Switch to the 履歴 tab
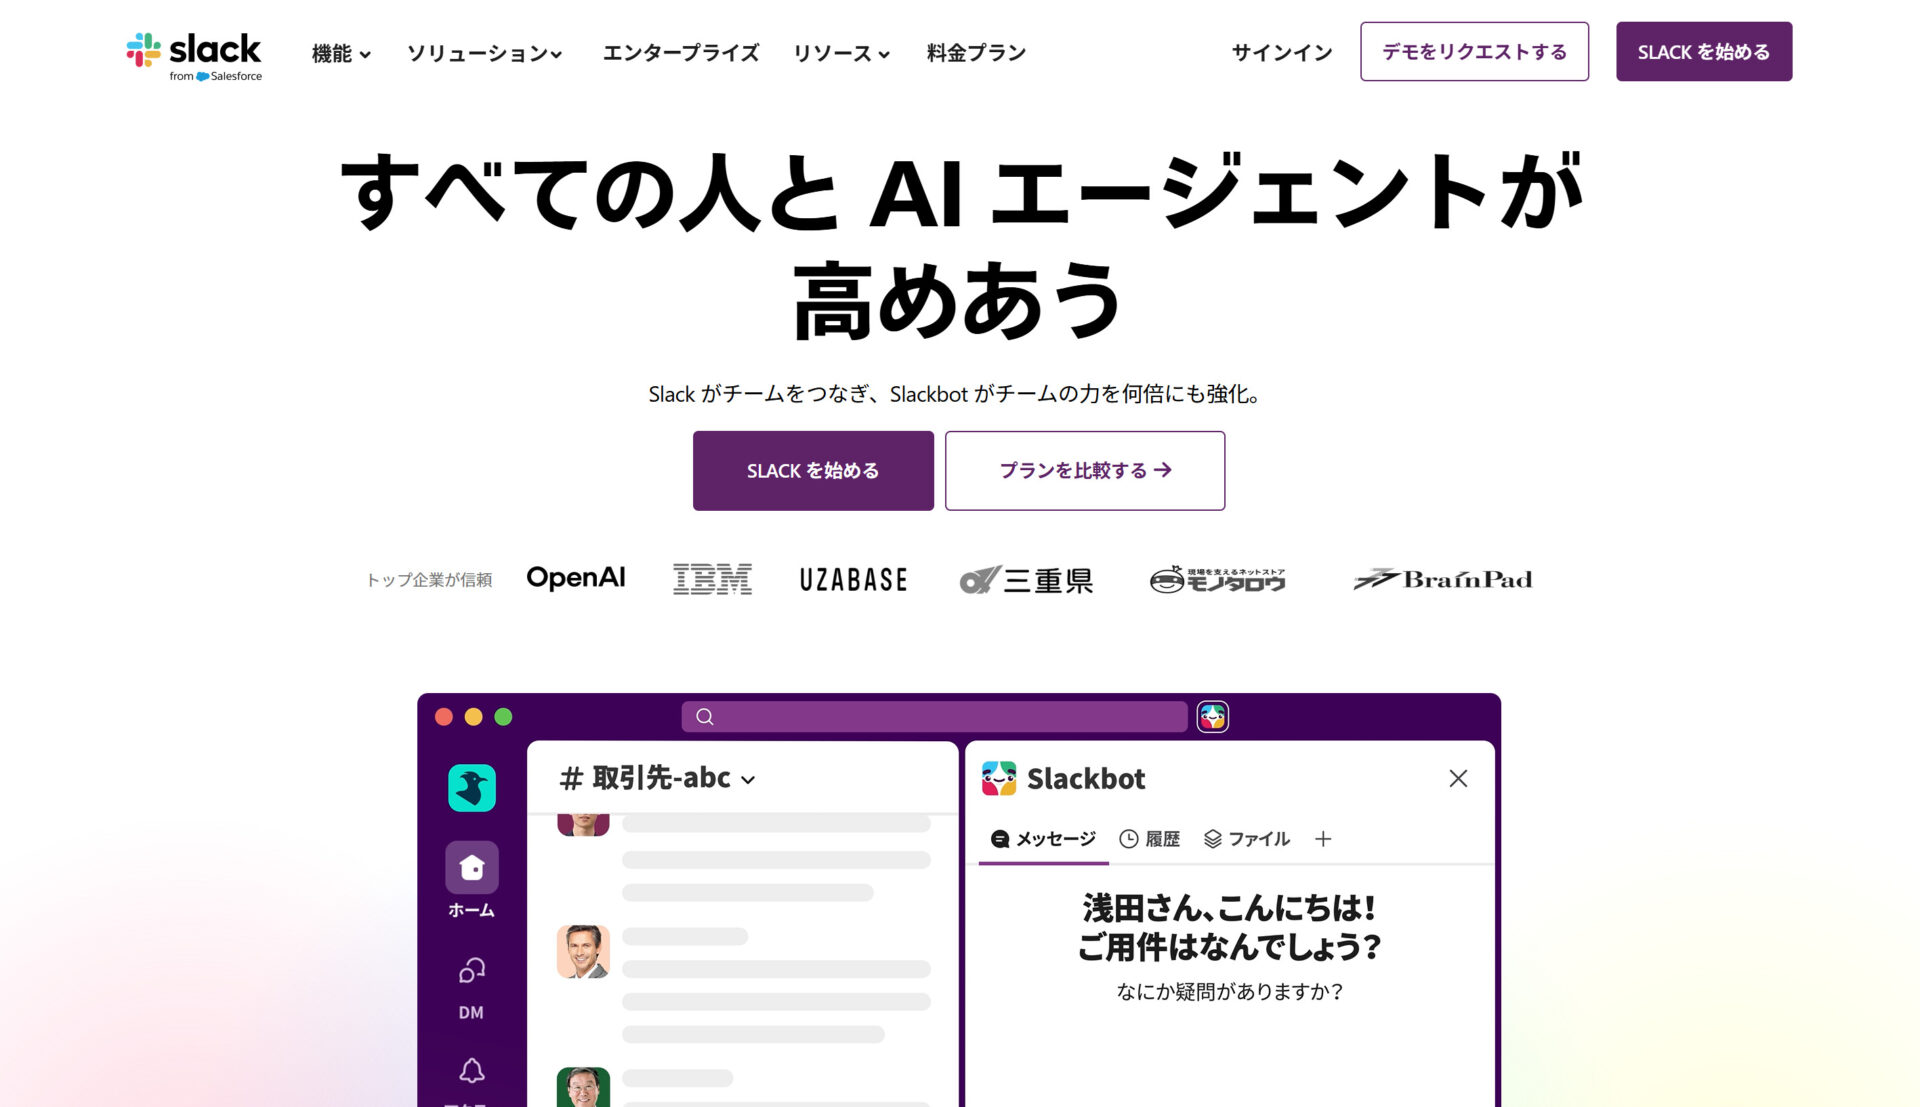Screen dimensions: 1920x1107 click(1150, 839)
